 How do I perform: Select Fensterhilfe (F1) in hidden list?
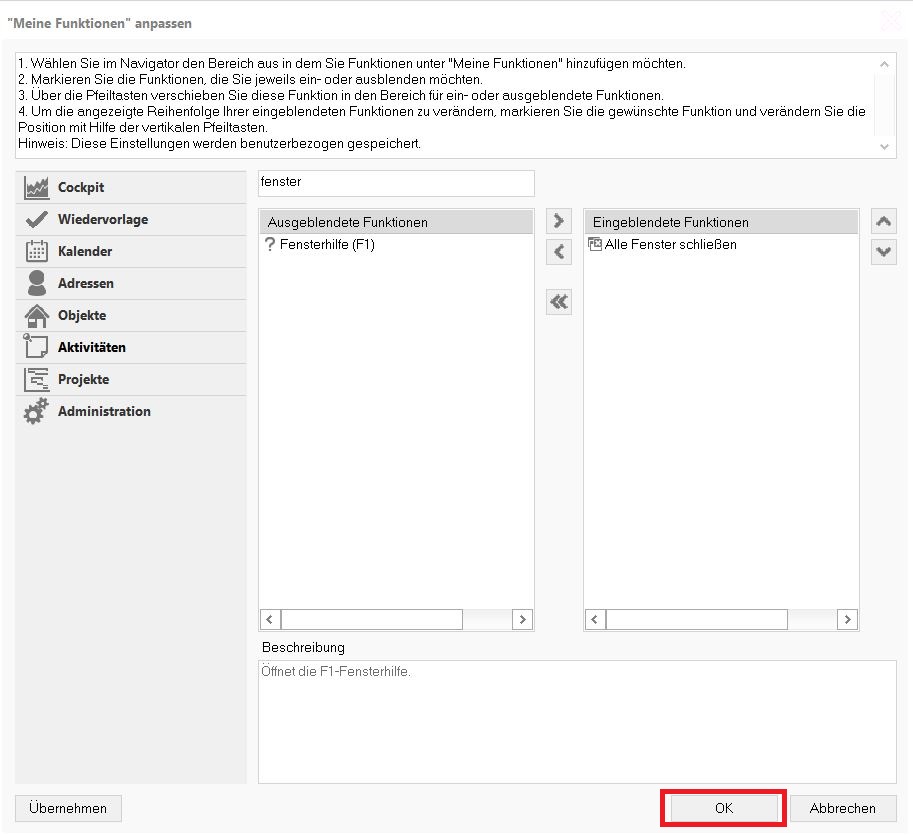pos(327,244)
